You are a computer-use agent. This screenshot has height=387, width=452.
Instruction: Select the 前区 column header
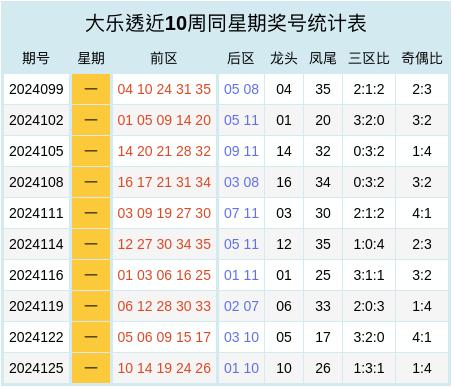164,58
